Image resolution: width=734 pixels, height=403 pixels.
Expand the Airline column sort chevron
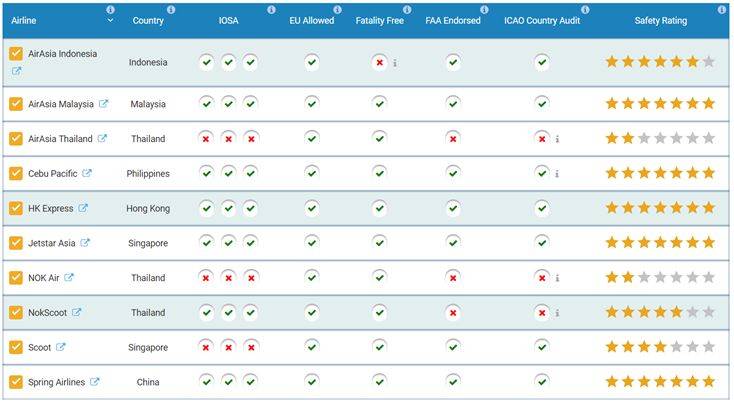(x=110, y=21)
